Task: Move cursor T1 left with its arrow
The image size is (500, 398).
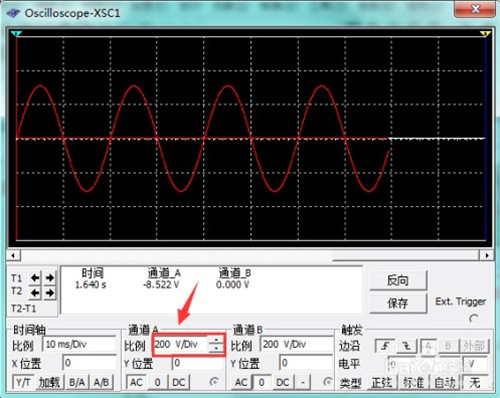Action: (35, 277)
